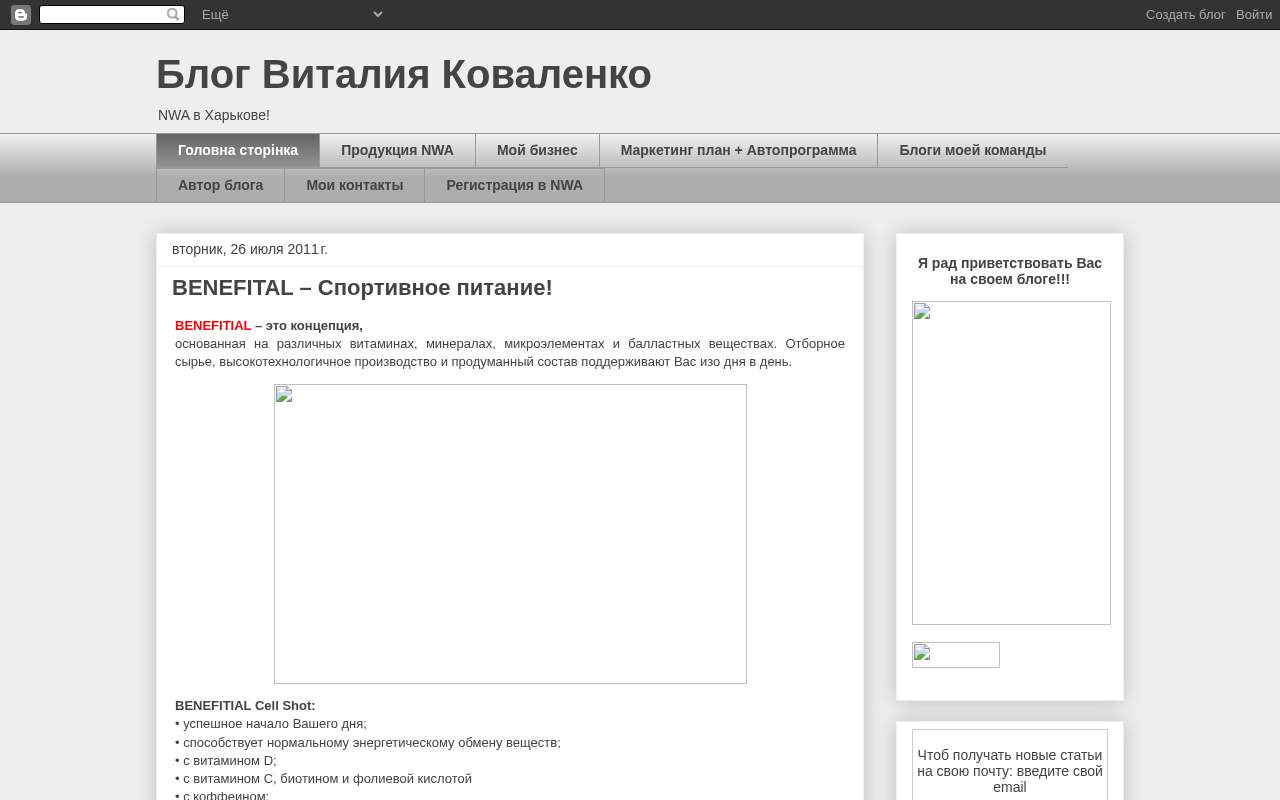This screenshot has width=1280, height=800.
Task: Click the large broken image in the post
Action: pyautogui.click(x=510, y=534)
